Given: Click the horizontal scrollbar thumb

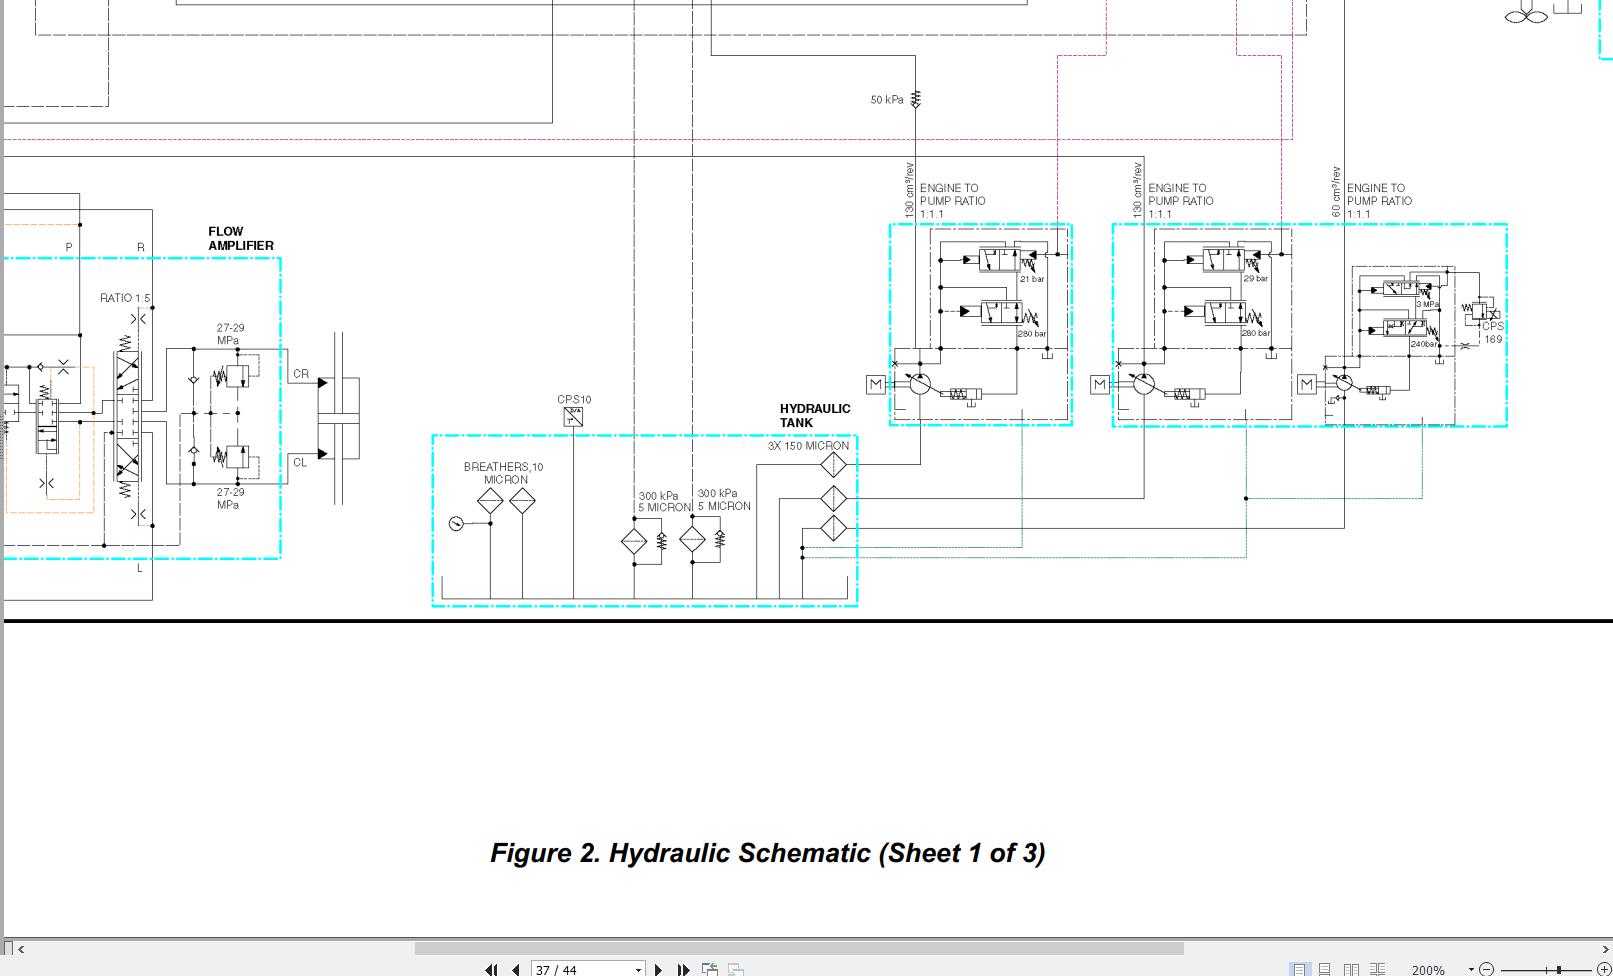Looking at the screenshot, I should [799, 948].
